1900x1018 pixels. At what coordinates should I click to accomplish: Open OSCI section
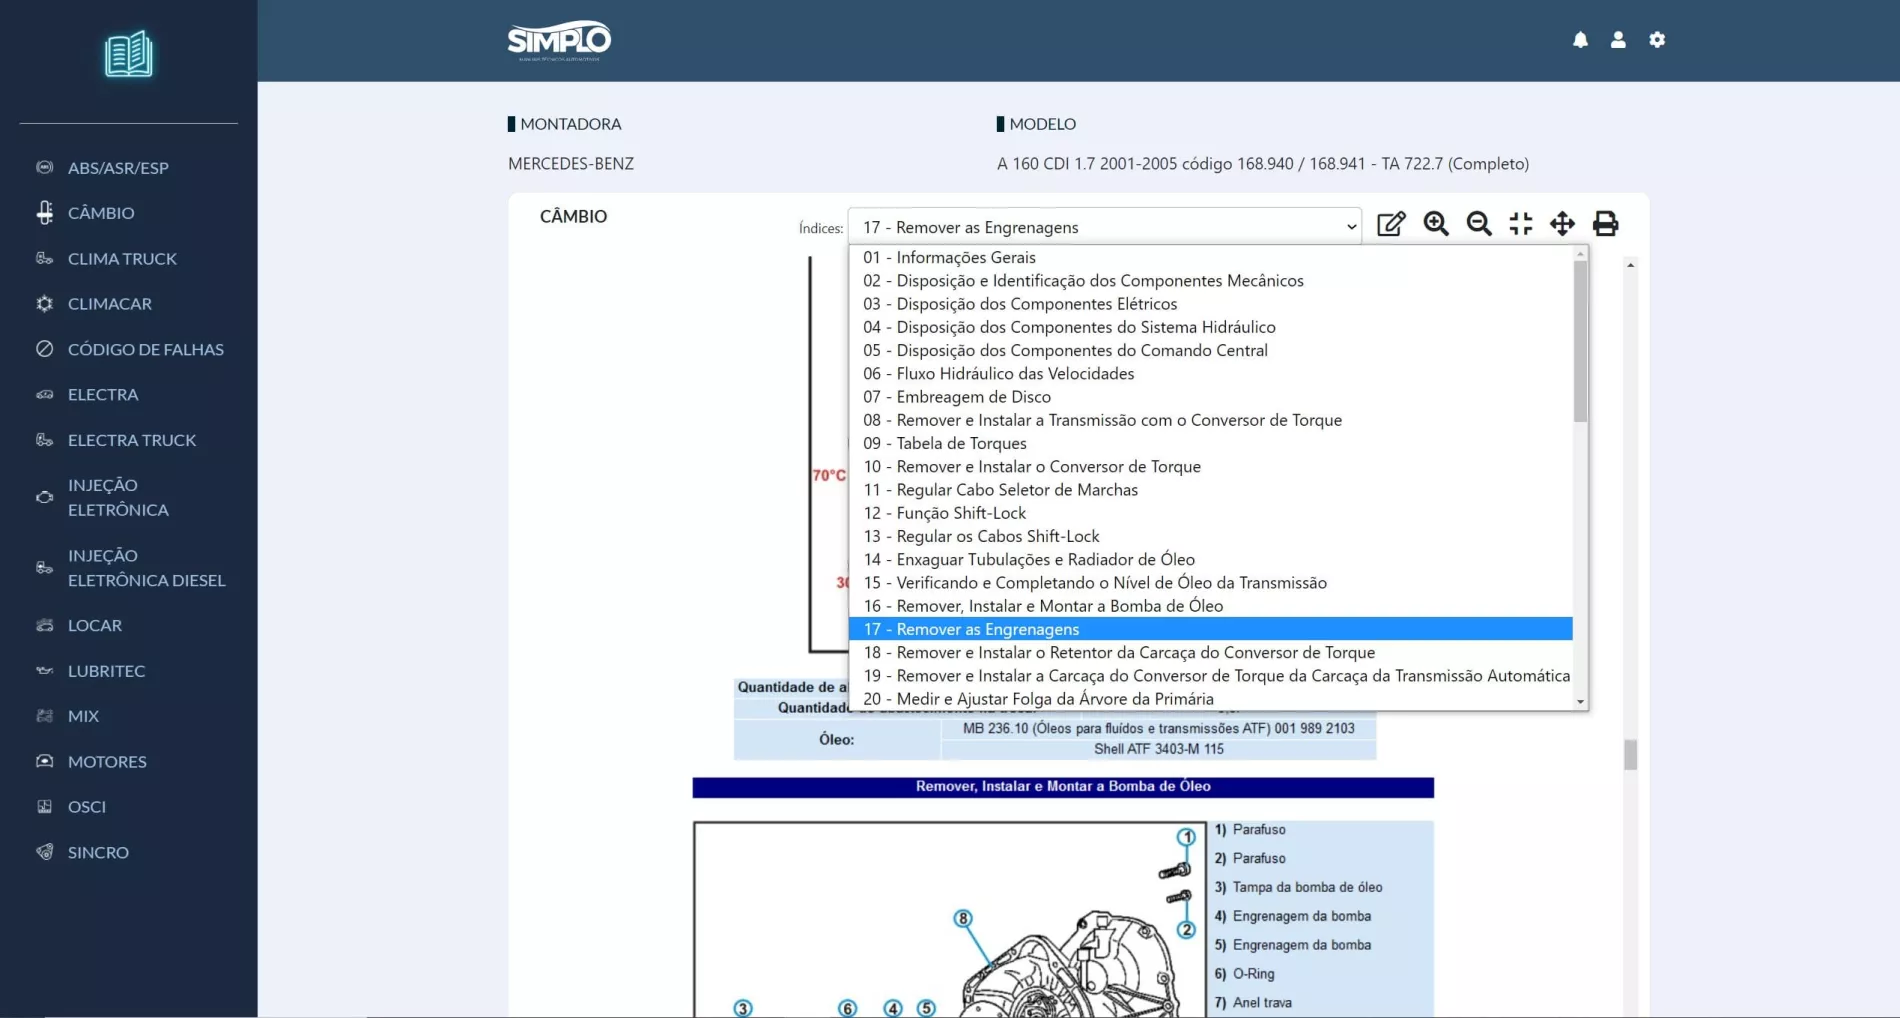(87, 806)
